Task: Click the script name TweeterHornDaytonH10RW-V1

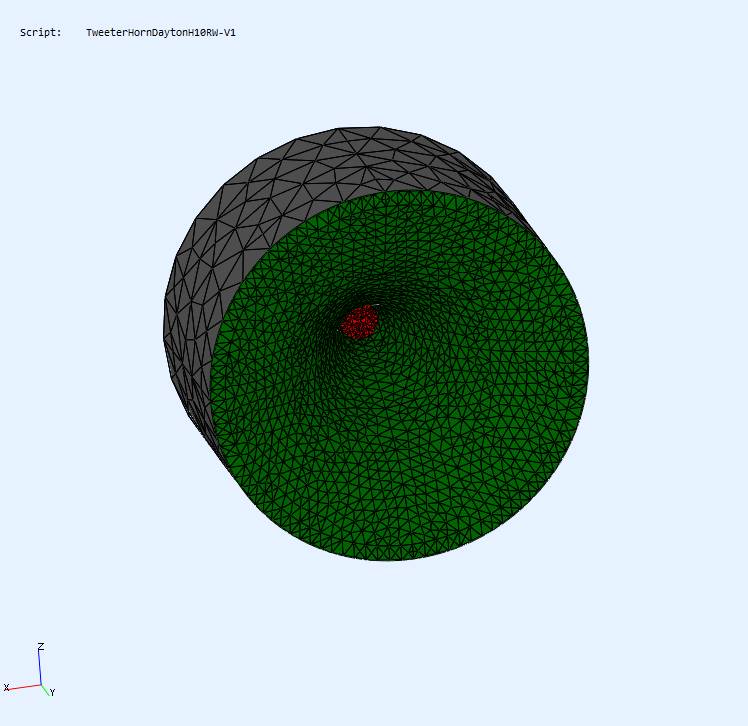Action: [x=161, y=32]
